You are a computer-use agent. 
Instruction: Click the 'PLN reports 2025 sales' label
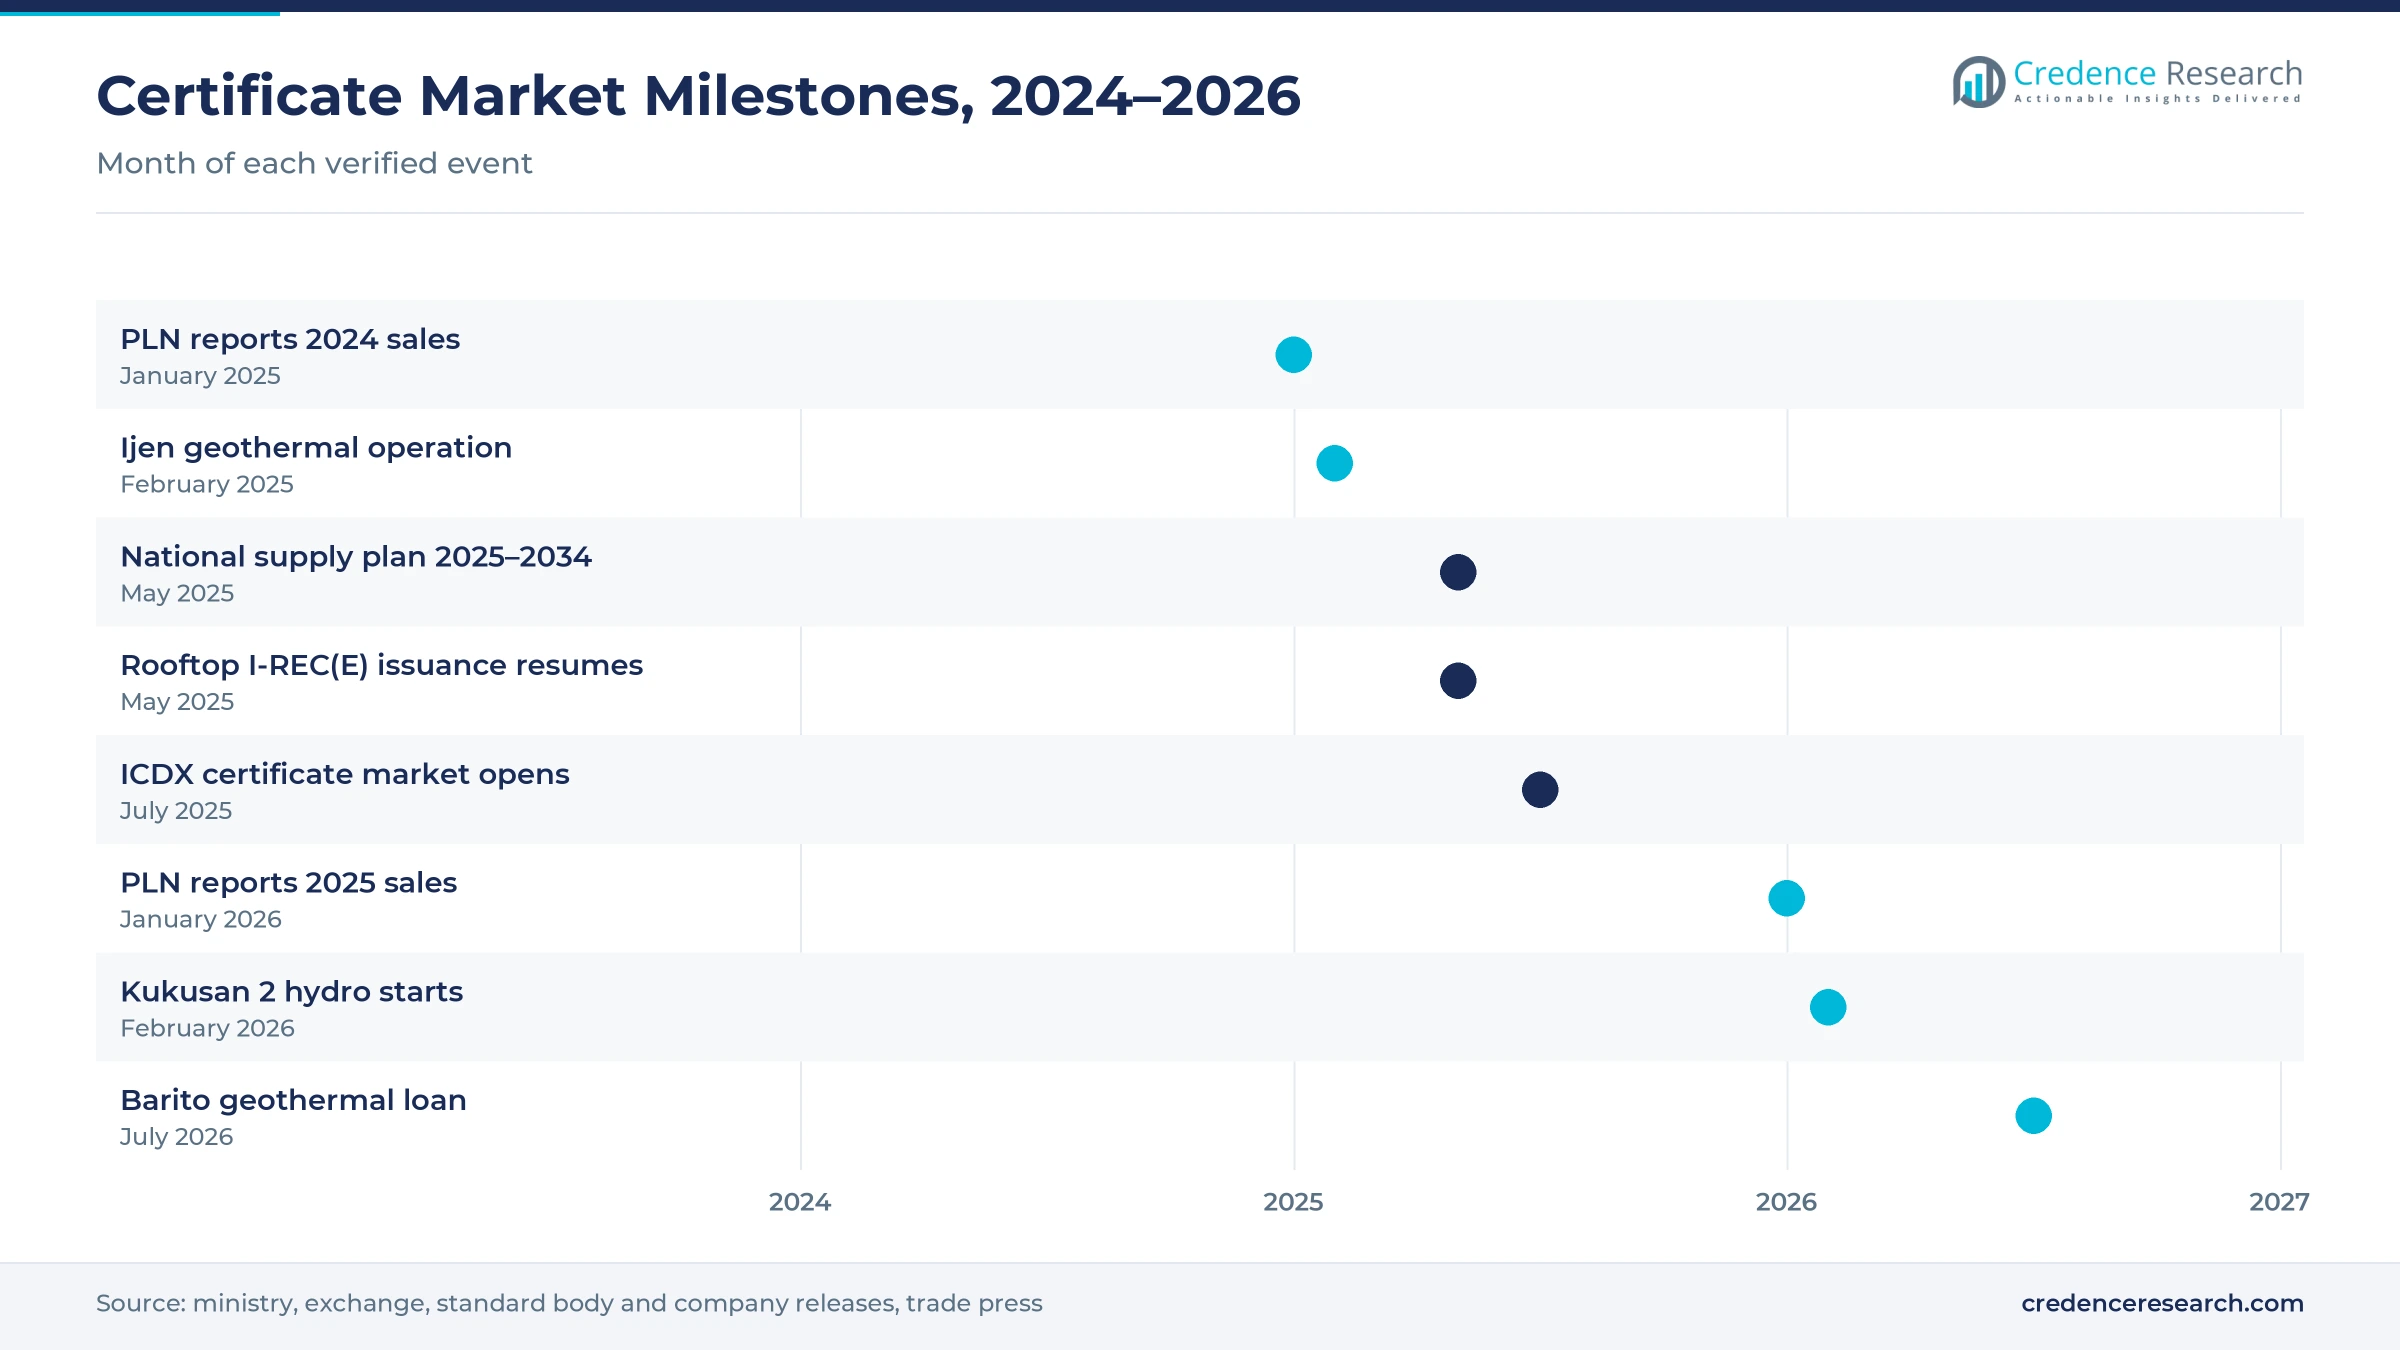(x=289, y=883)
